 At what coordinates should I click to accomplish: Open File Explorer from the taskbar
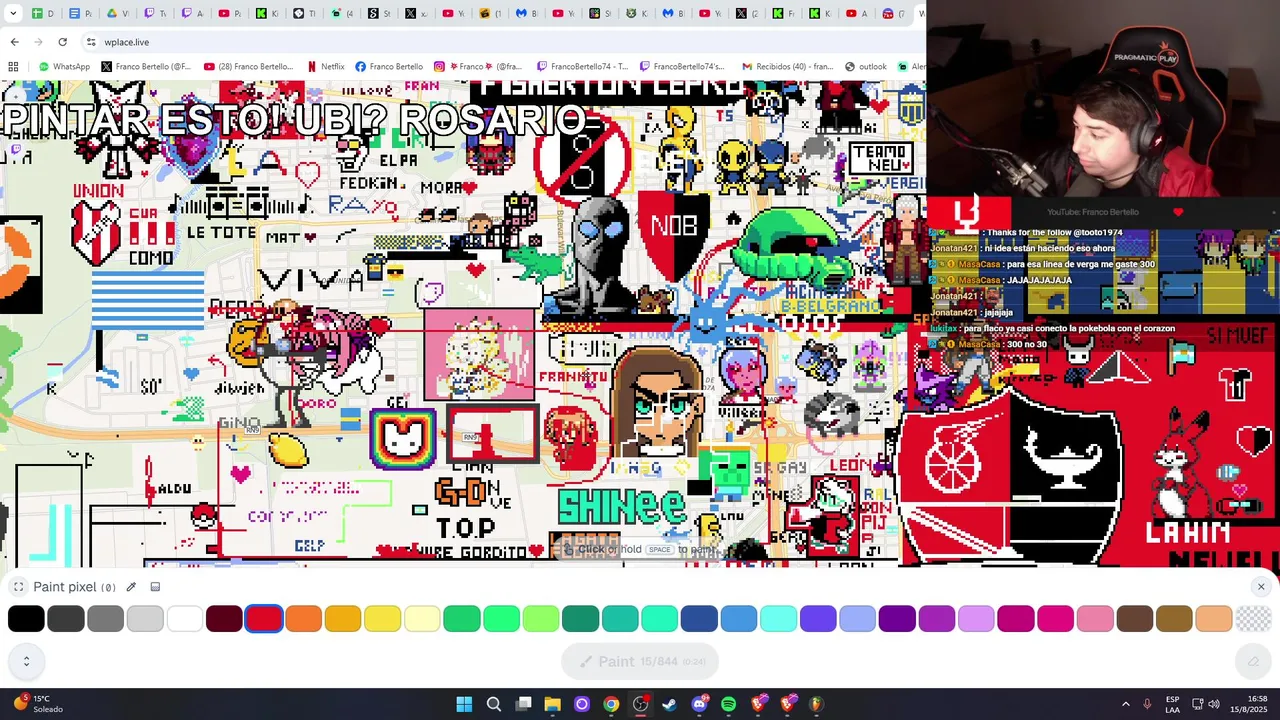[552, 704]
